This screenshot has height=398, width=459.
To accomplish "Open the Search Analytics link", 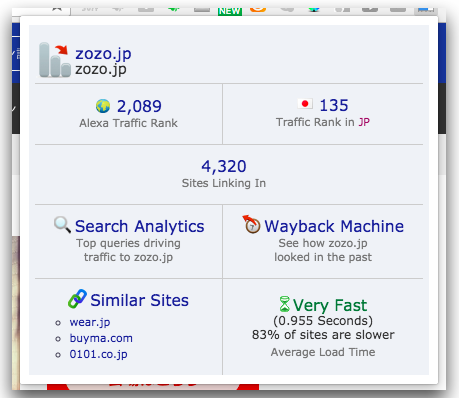I will [139, 226].
